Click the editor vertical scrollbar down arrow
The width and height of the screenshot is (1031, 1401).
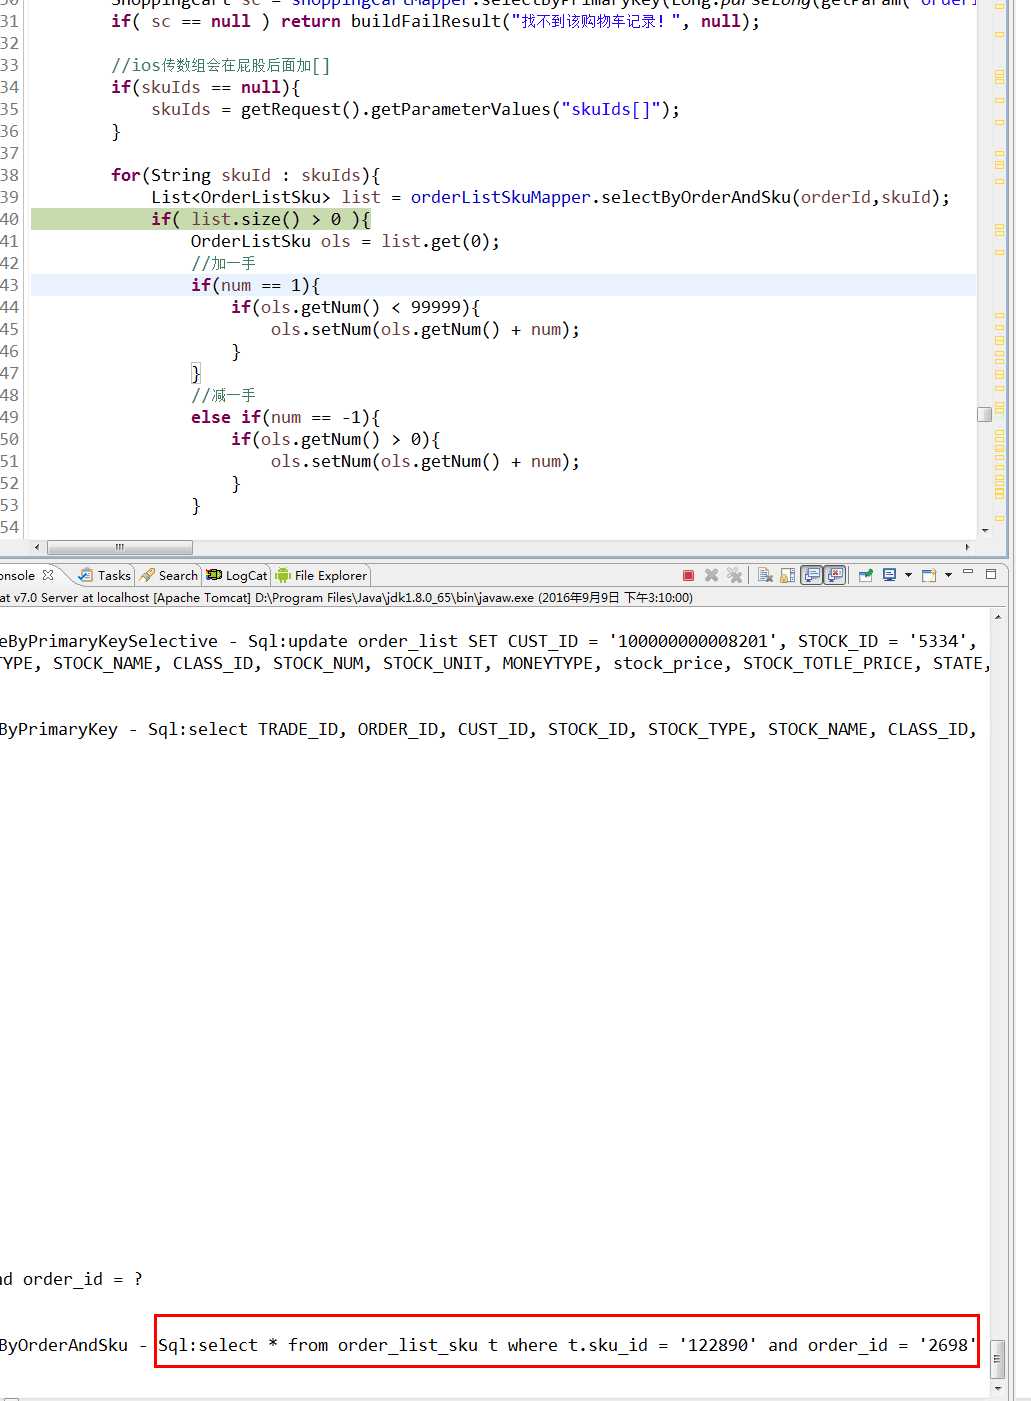pos(985,531)
